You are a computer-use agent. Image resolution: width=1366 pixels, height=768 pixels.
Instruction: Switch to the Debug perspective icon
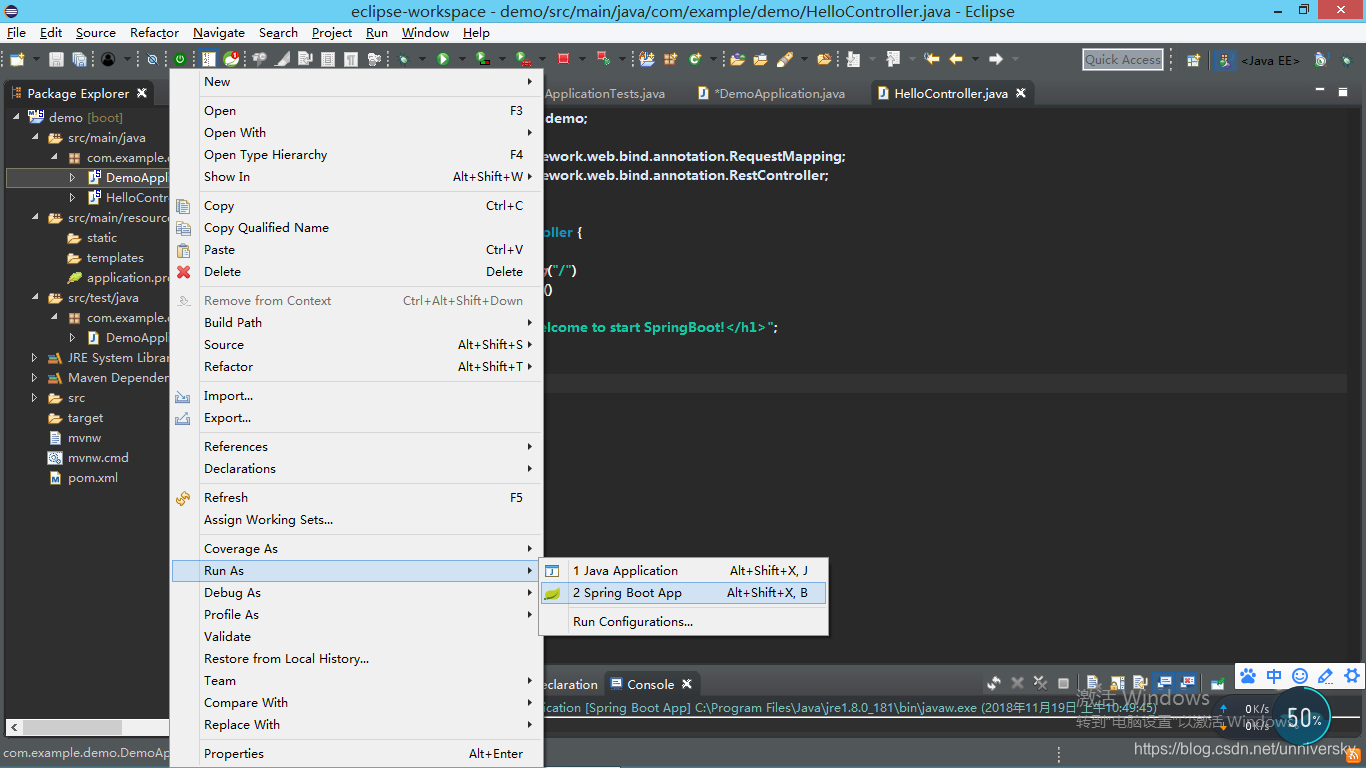tap(1347, 59)
